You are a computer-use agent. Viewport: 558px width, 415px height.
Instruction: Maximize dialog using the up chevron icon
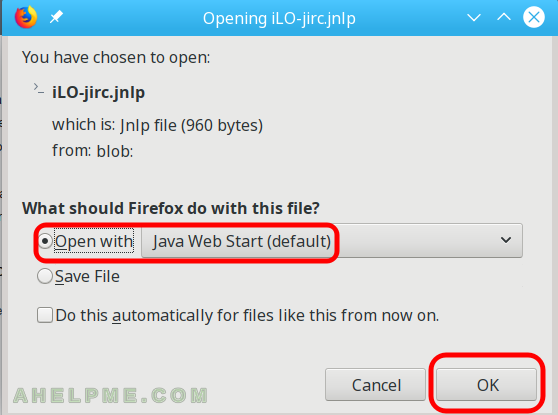pos(504,17)
